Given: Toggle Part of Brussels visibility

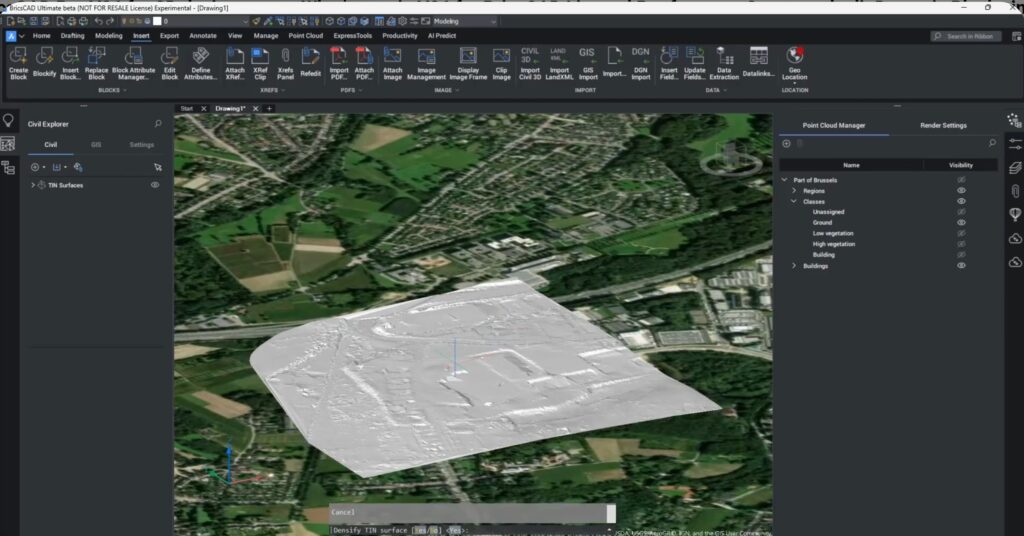Looking at the screenshot, I should click(961, 180).
